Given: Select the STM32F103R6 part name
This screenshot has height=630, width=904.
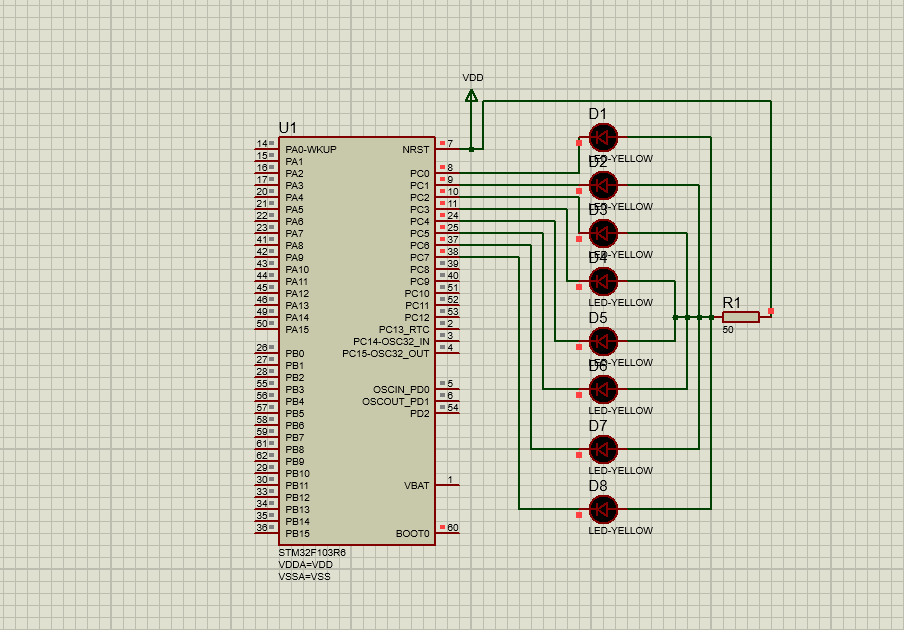Looking at the screenshot, I should (x=312, y=552).
